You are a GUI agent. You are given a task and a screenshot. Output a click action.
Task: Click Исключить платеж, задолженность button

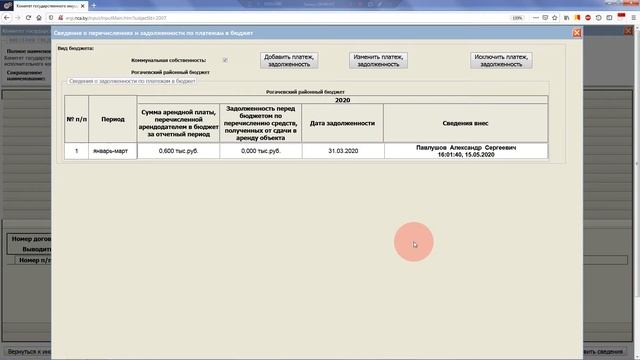tap(501, 60)
